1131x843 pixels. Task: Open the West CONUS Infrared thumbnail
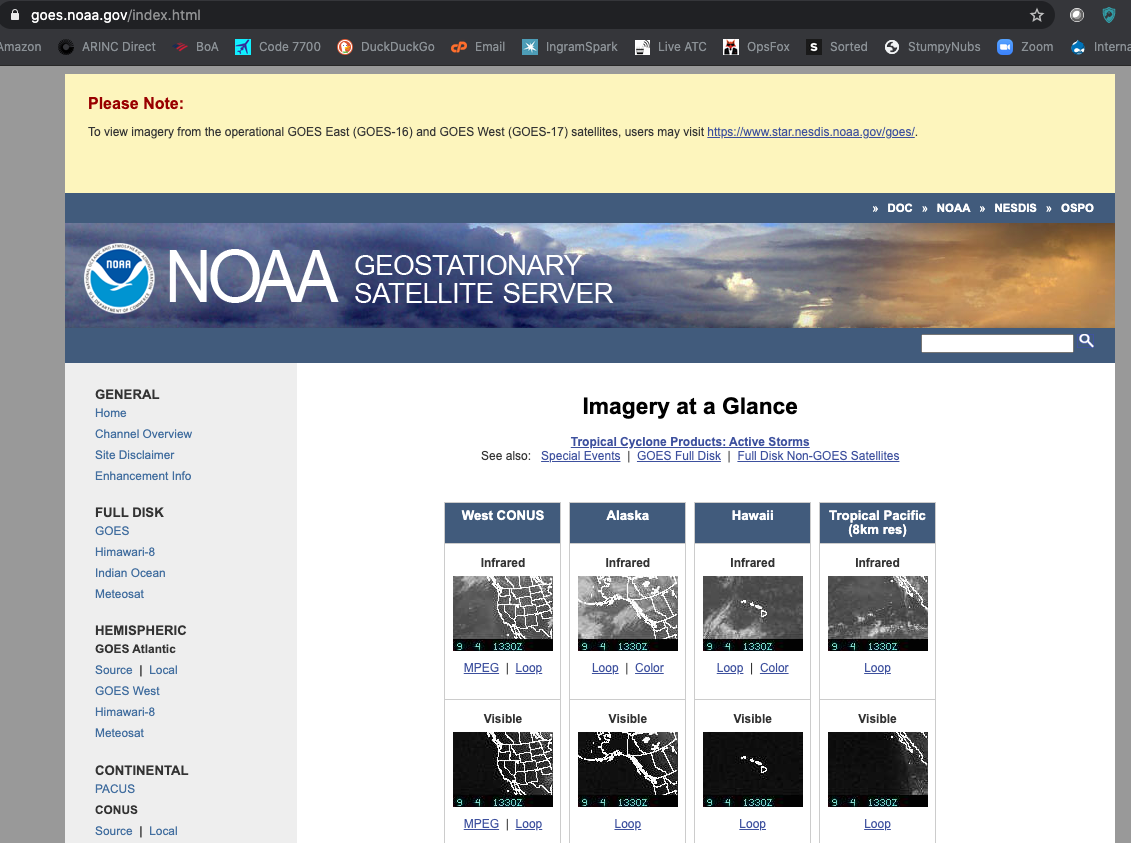(502, 613)
